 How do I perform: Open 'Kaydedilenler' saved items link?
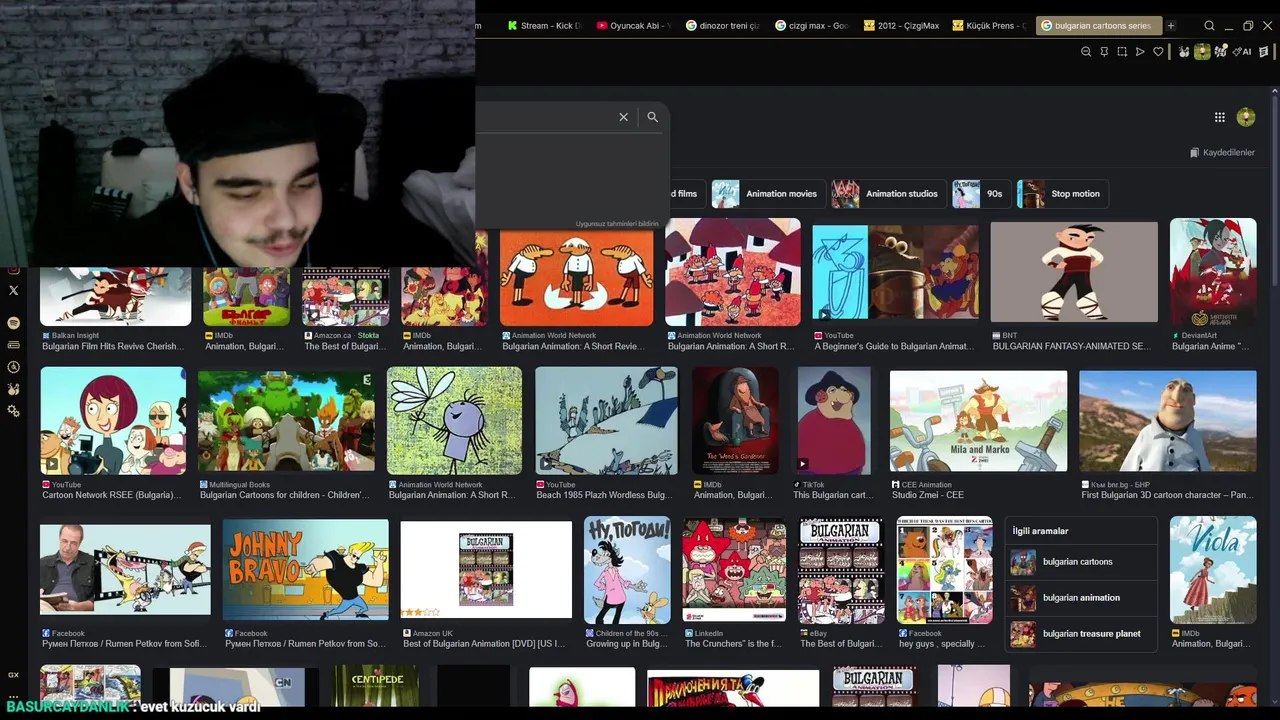coord(1222,153)
